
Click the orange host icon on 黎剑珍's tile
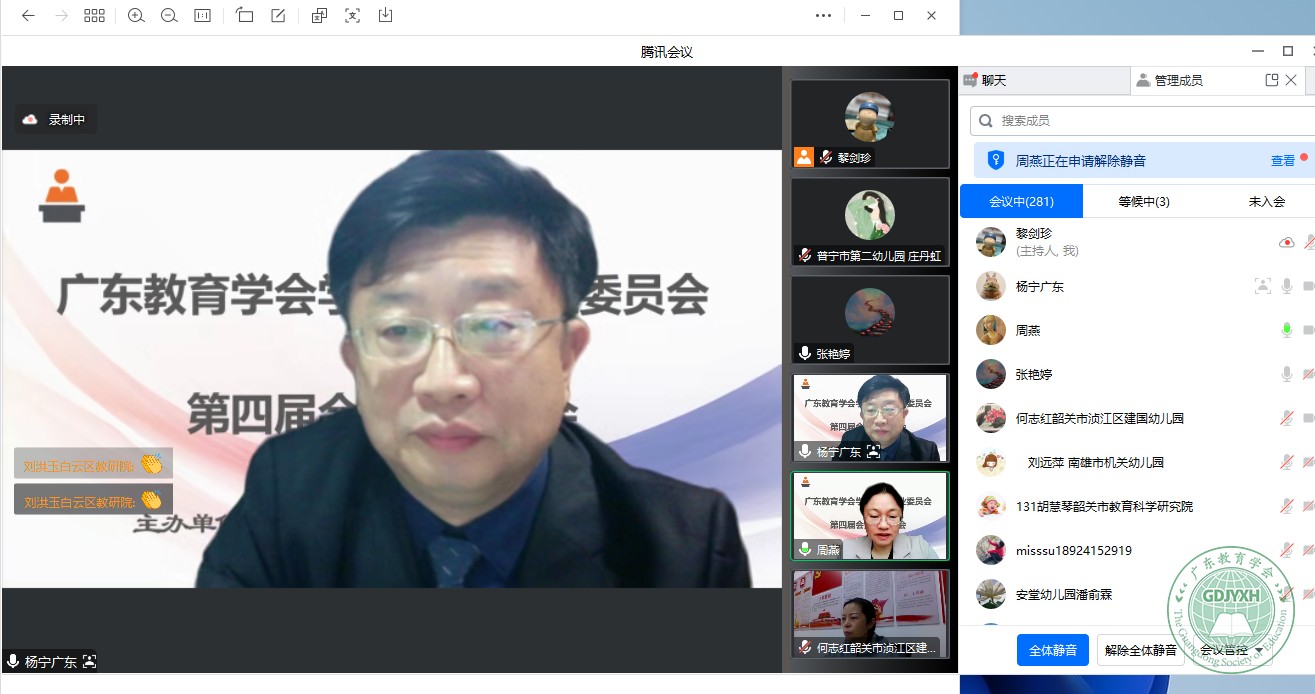(804, 157)
